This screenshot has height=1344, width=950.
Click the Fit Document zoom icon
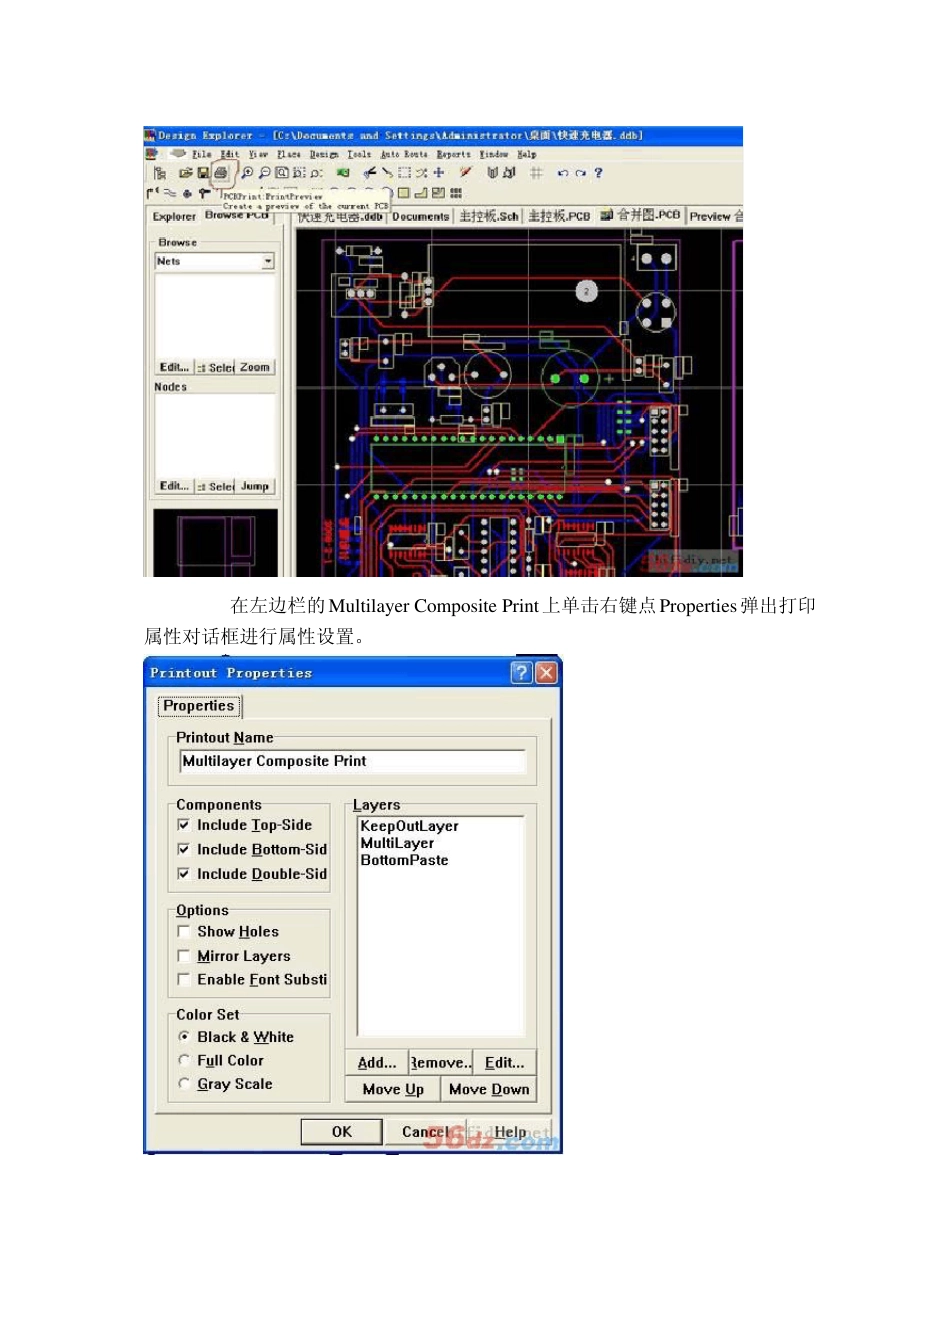(282, 173)
